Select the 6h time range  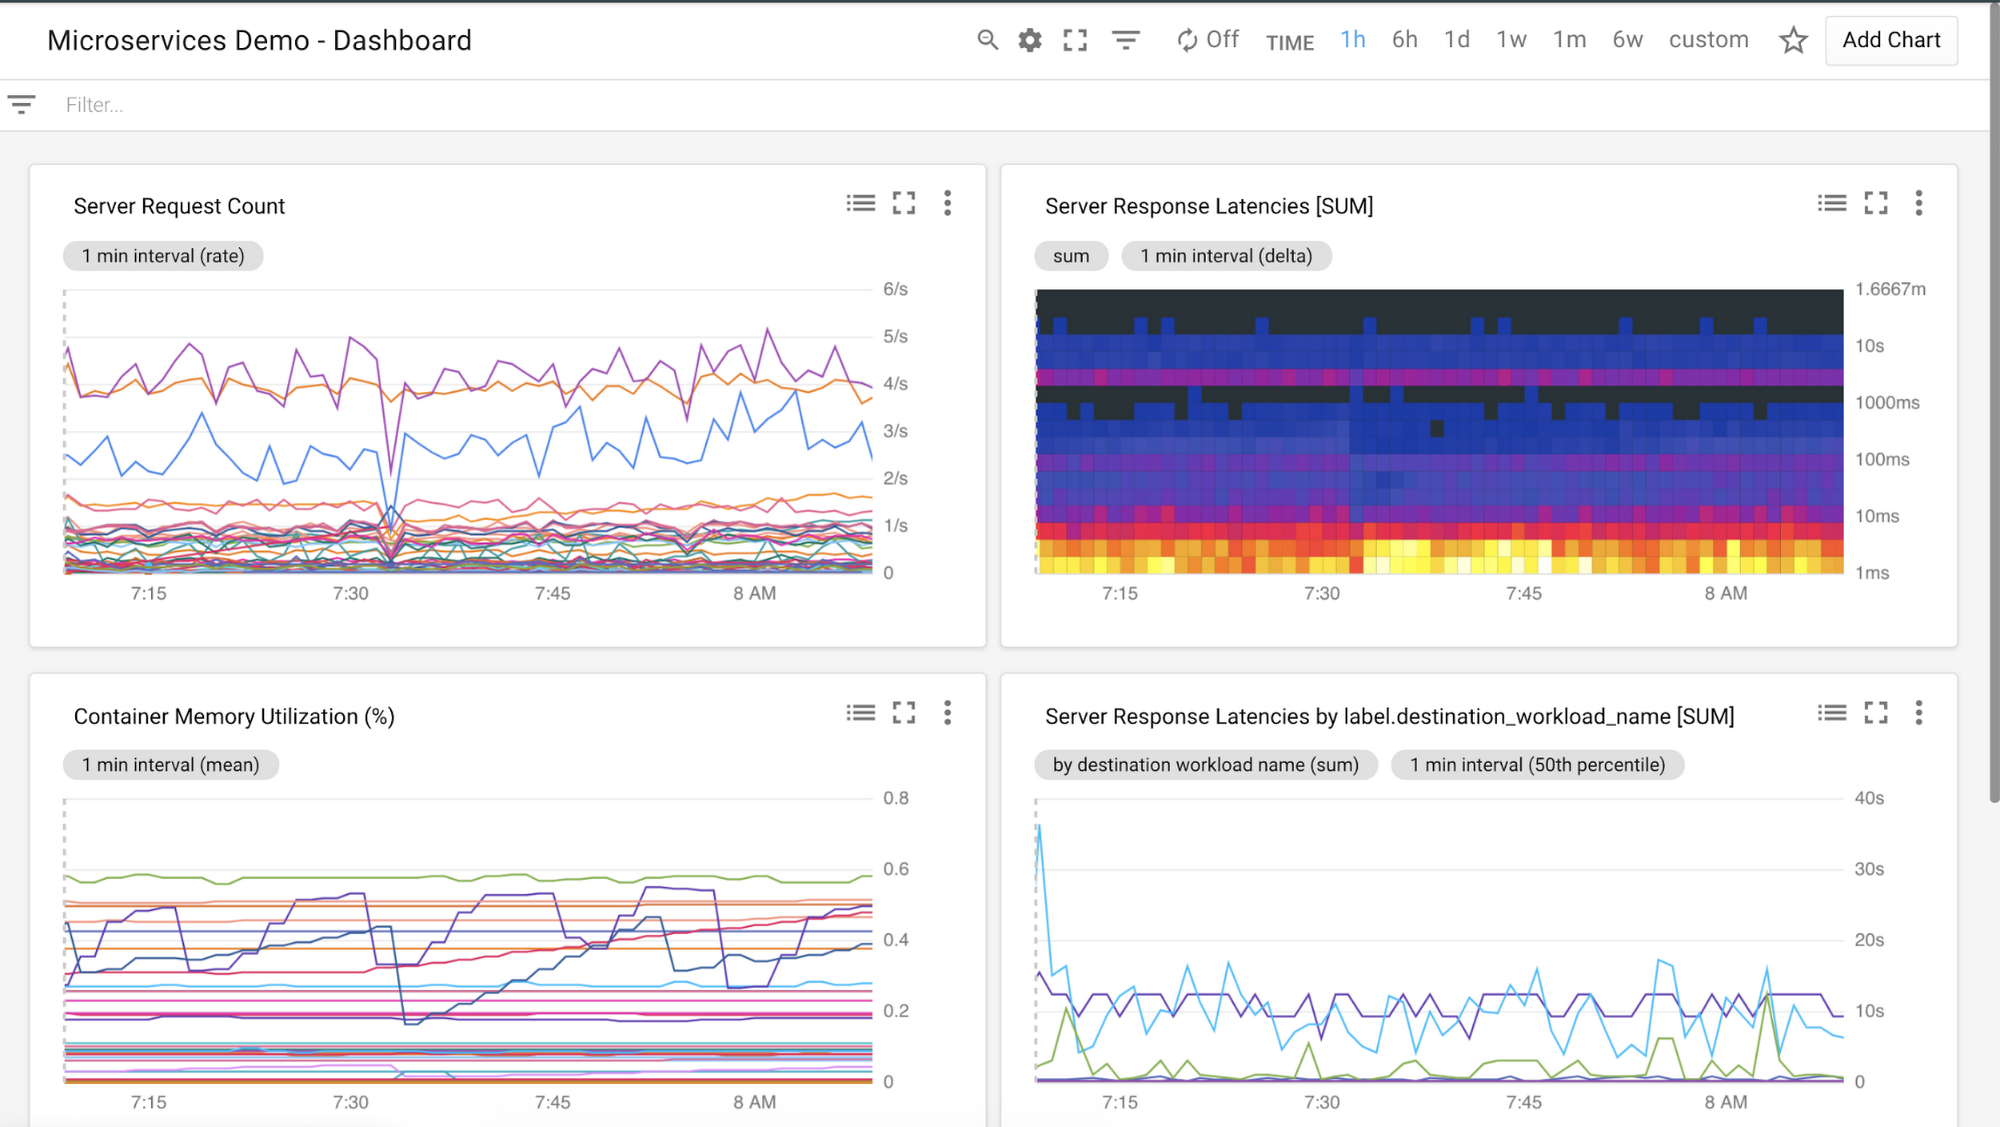[1405, 40]
